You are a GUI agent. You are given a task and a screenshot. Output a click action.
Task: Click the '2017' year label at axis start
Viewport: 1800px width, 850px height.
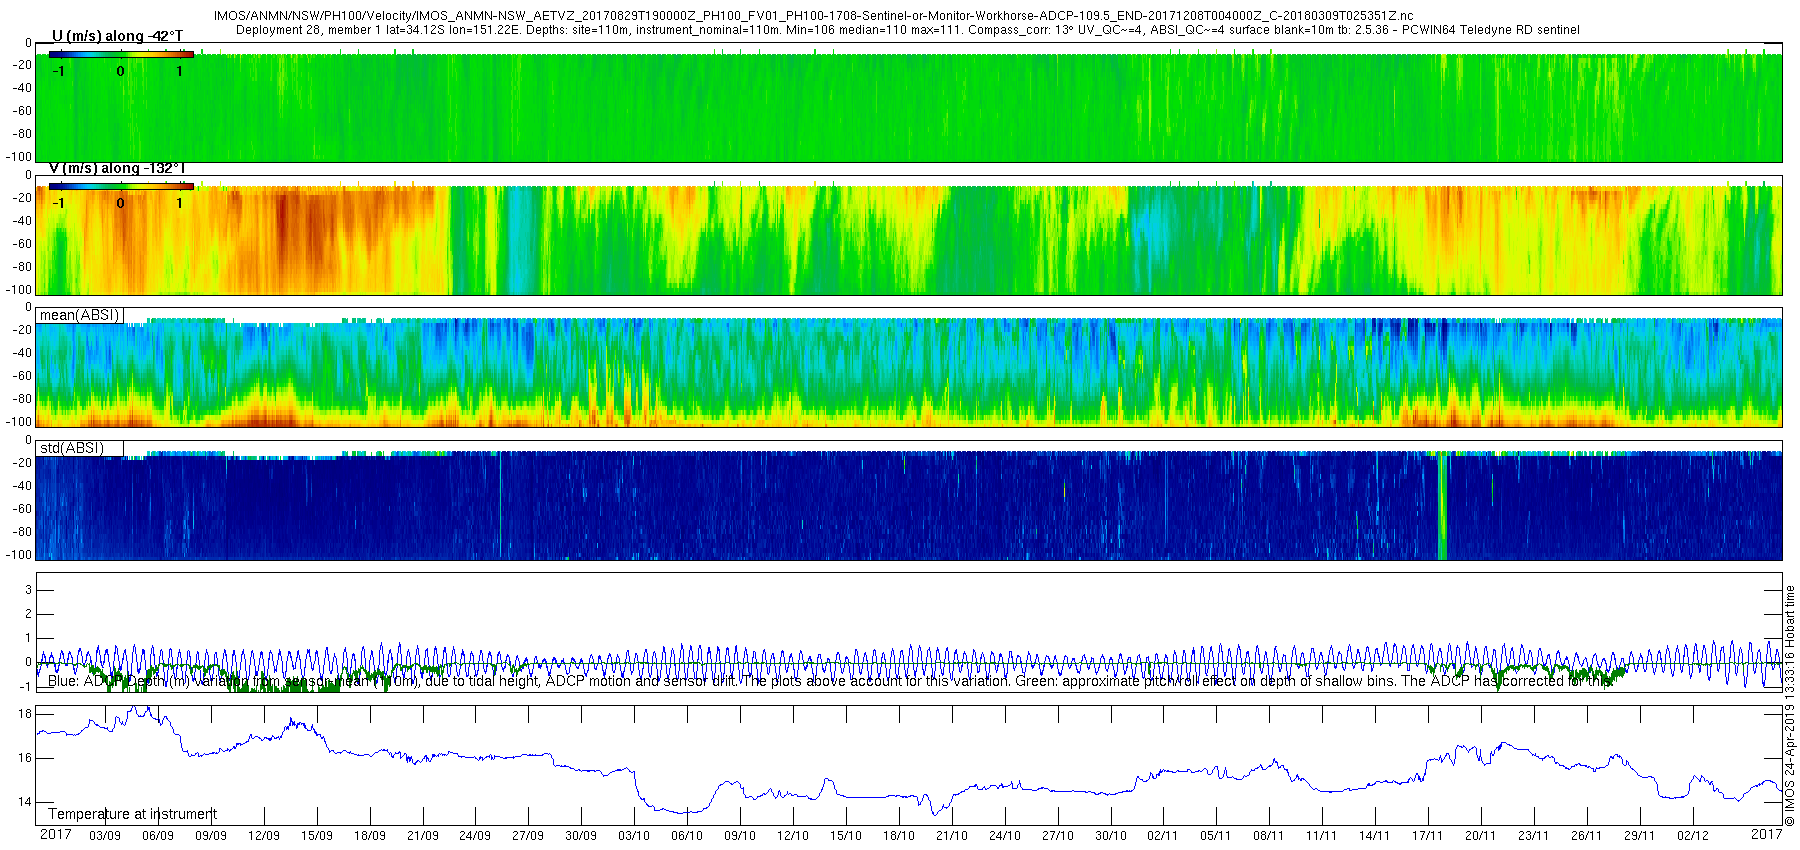tap(55, 834)
